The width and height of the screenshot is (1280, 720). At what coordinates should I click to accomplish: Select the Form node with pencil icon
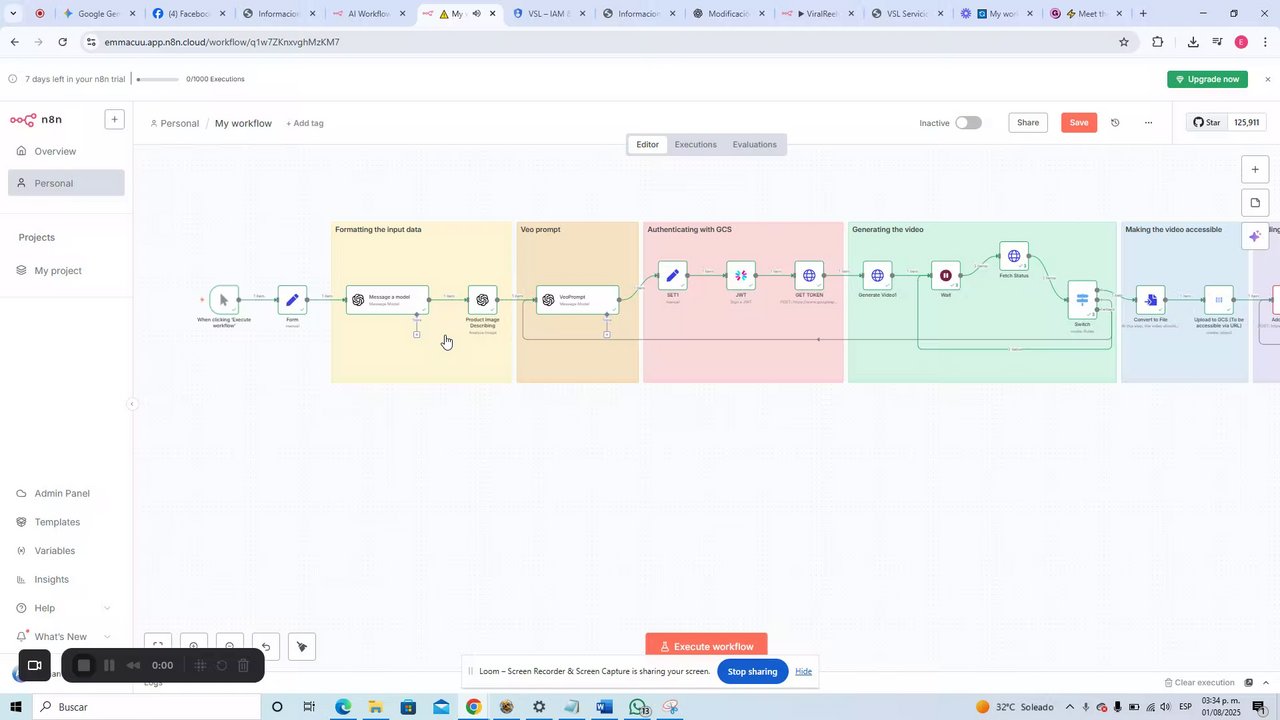292,300
